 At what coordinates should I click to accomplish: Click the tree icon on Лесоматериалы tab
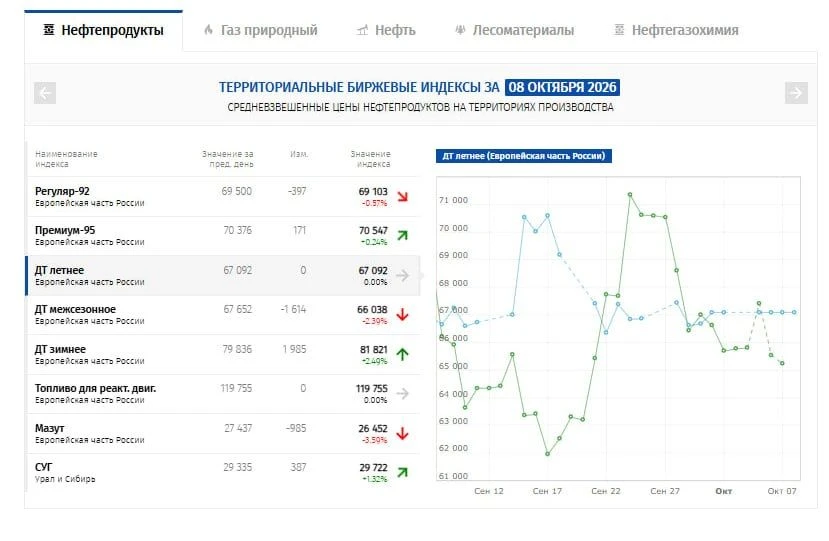coord(460,30)
